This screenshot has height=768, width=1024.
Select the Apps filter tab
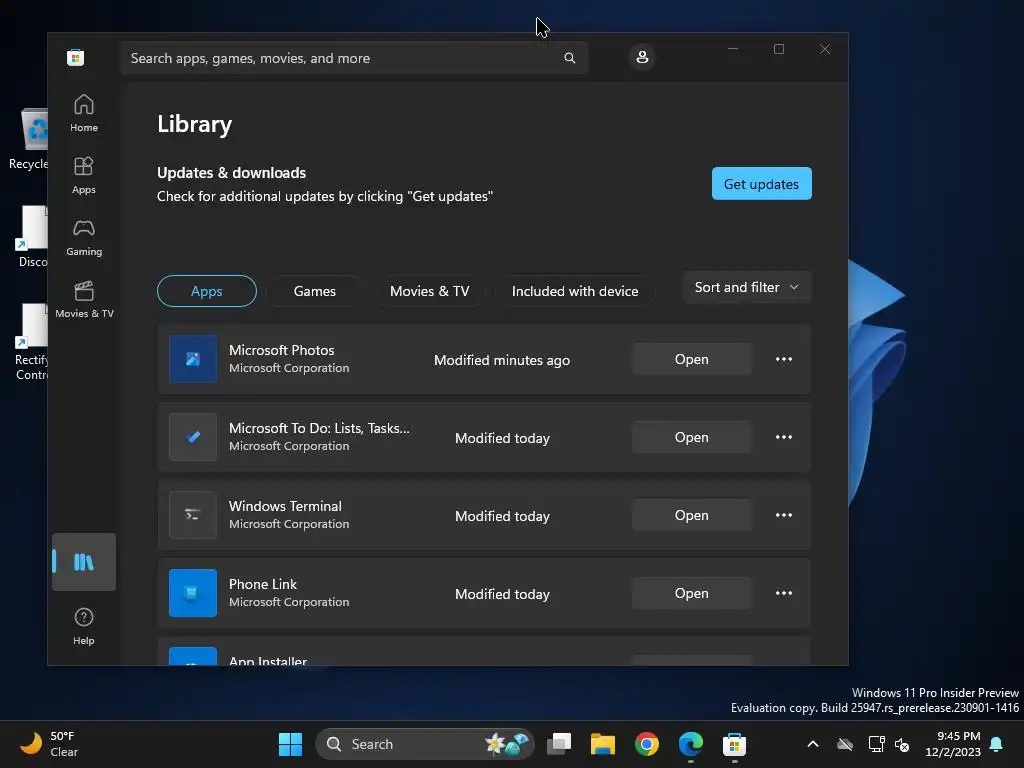[x=206, y=291]
